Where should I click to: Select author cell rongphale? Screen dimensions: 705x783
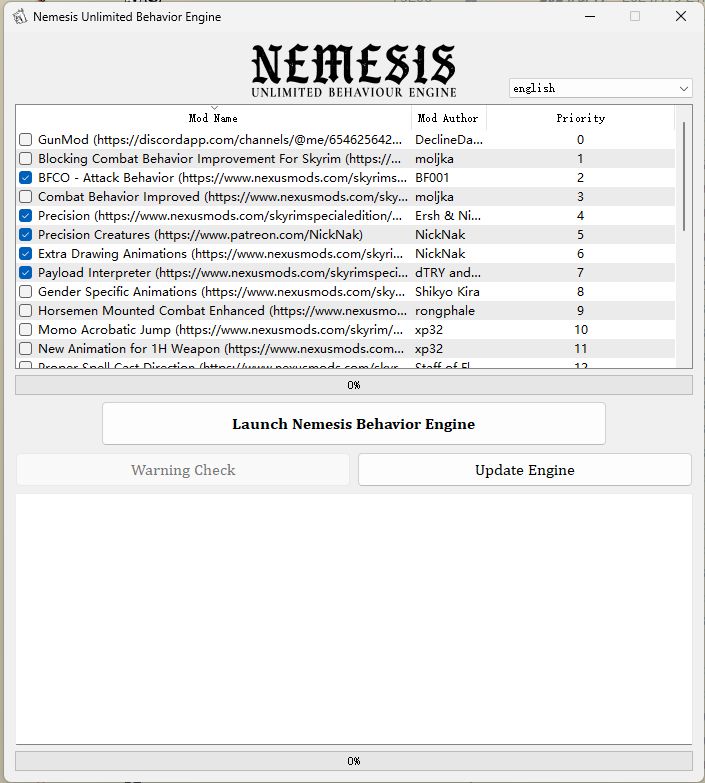(x=448, y=310)
